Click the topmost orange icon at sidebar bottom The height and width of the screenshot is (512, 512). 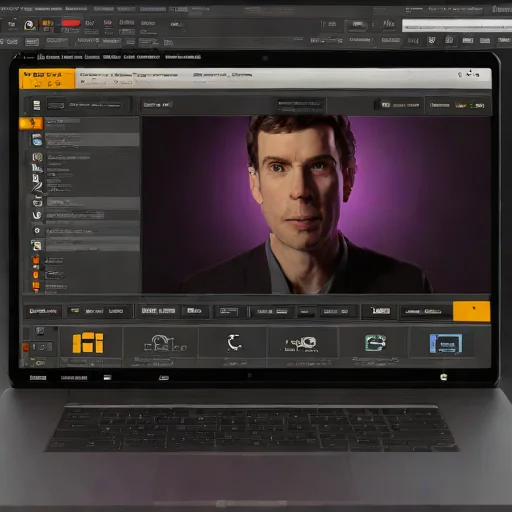[36, 259]
